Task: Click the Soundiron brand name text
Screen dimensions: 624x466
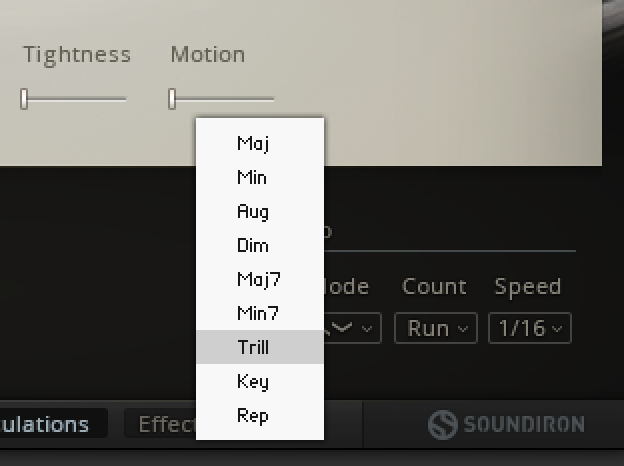Action: click(x=523, y=425)
